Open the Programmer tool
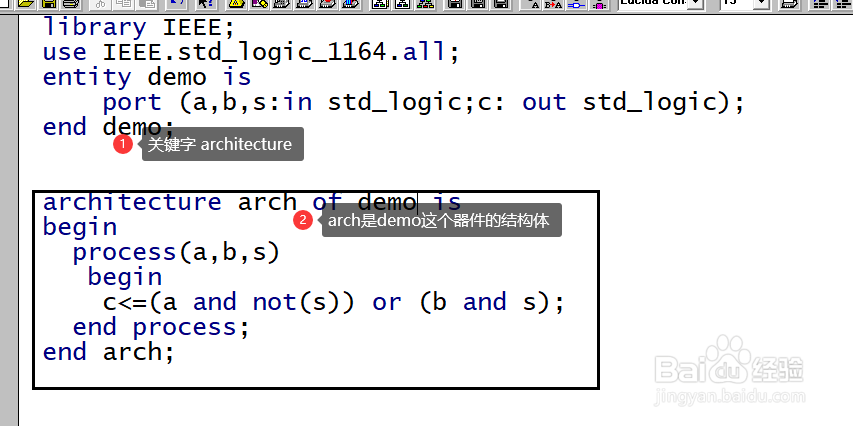The image size is (853, 426). [350, 4]
